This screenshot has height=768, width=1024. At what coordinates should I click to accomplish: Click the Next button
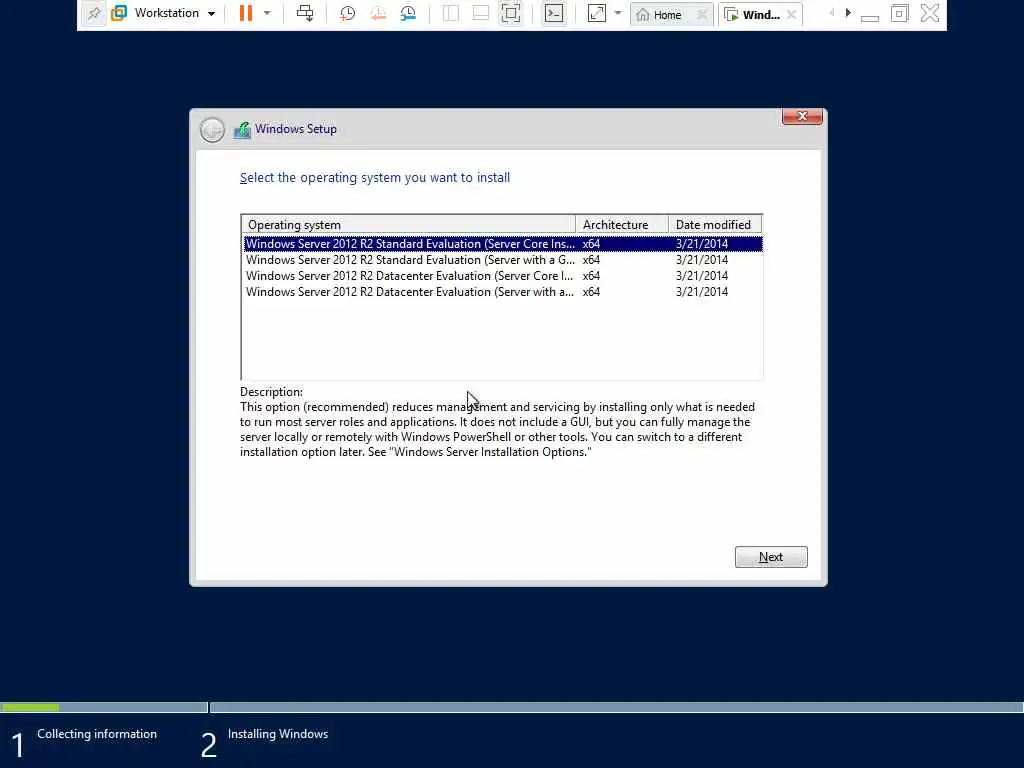pos(771,557)
